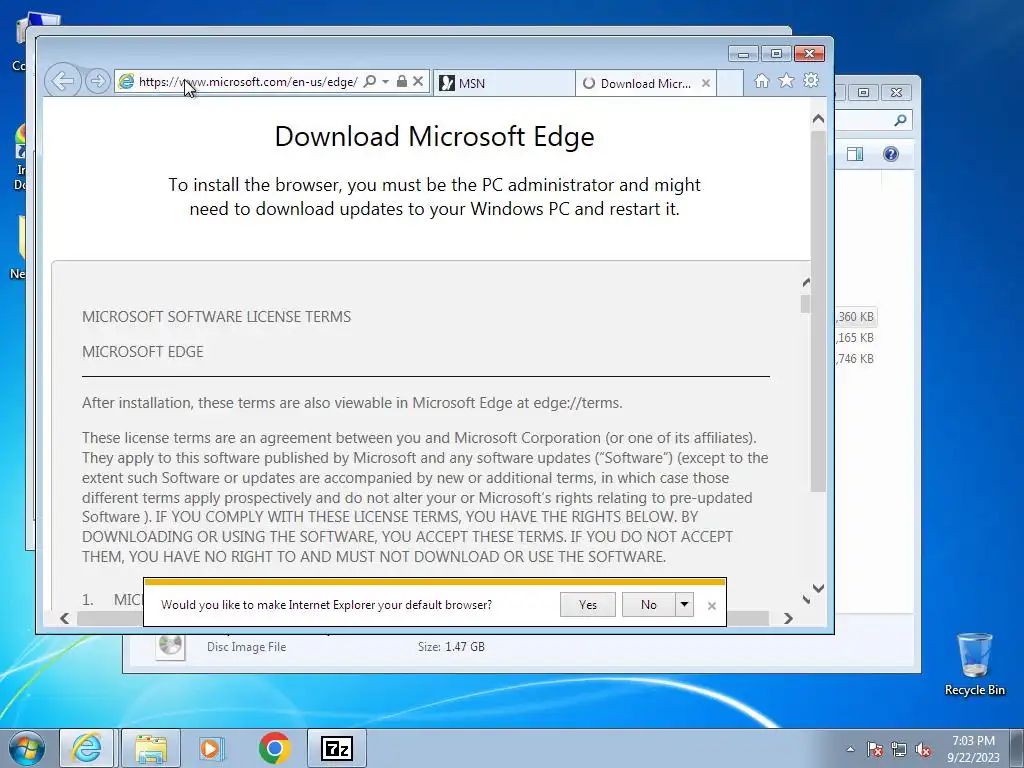Click No on the default browser prompt

point(648,605)
